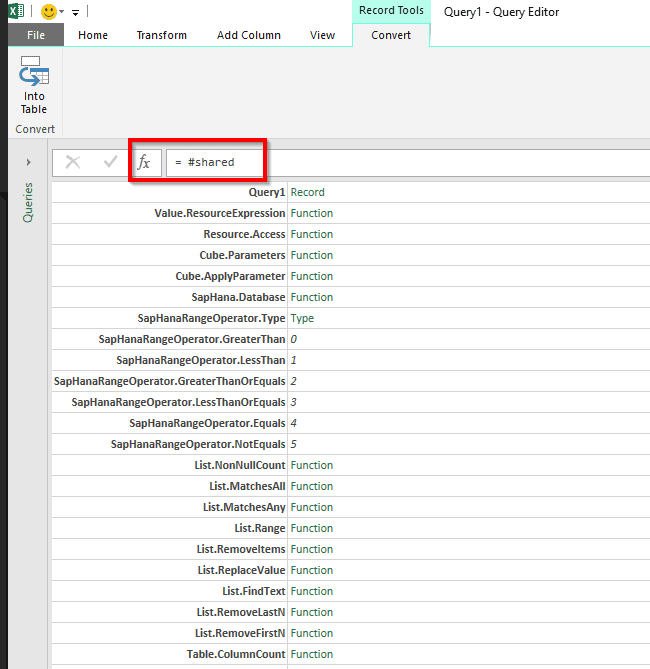
Task: Open Function link for List.Range
Action: pyautogui.click(x=312, y=528)
